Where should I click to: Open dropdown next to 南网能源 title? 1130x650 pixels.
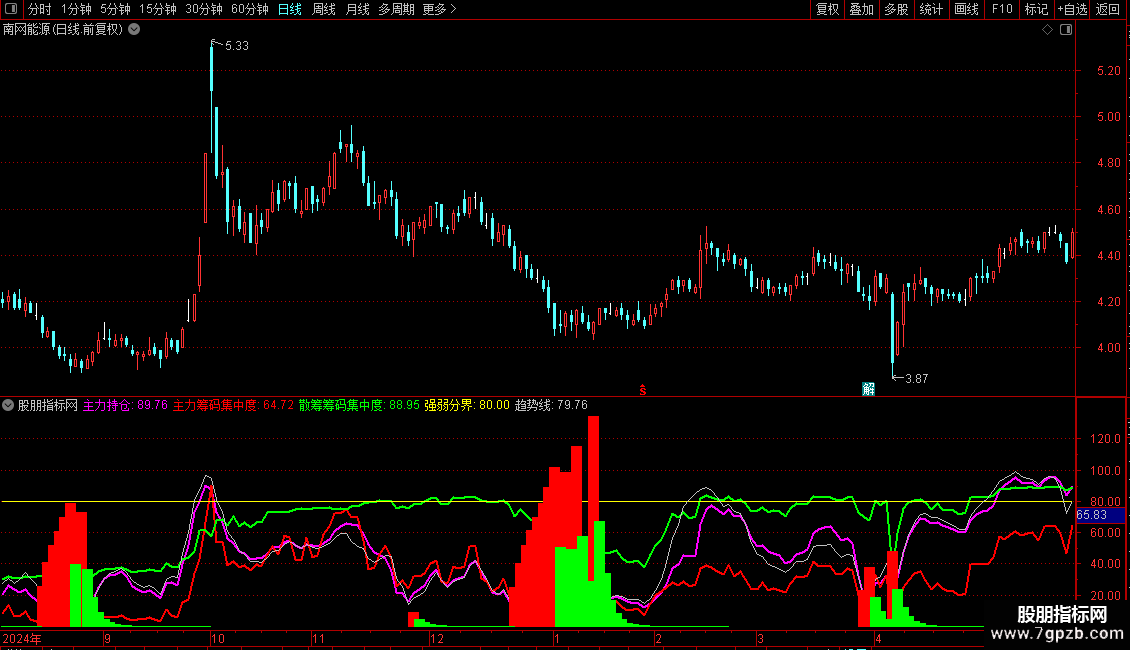[134, 30]
